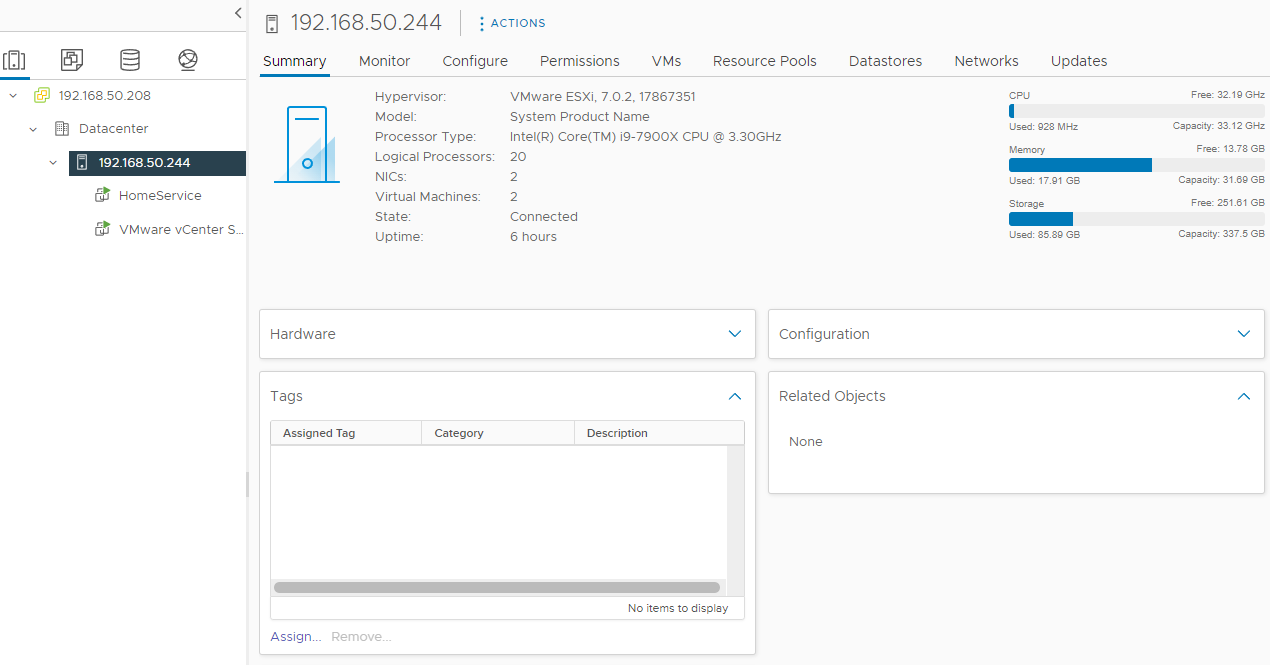Switch to VMs and Templates view icon
The height and width of the screenshot is (665, 1270).
point(72,60)
